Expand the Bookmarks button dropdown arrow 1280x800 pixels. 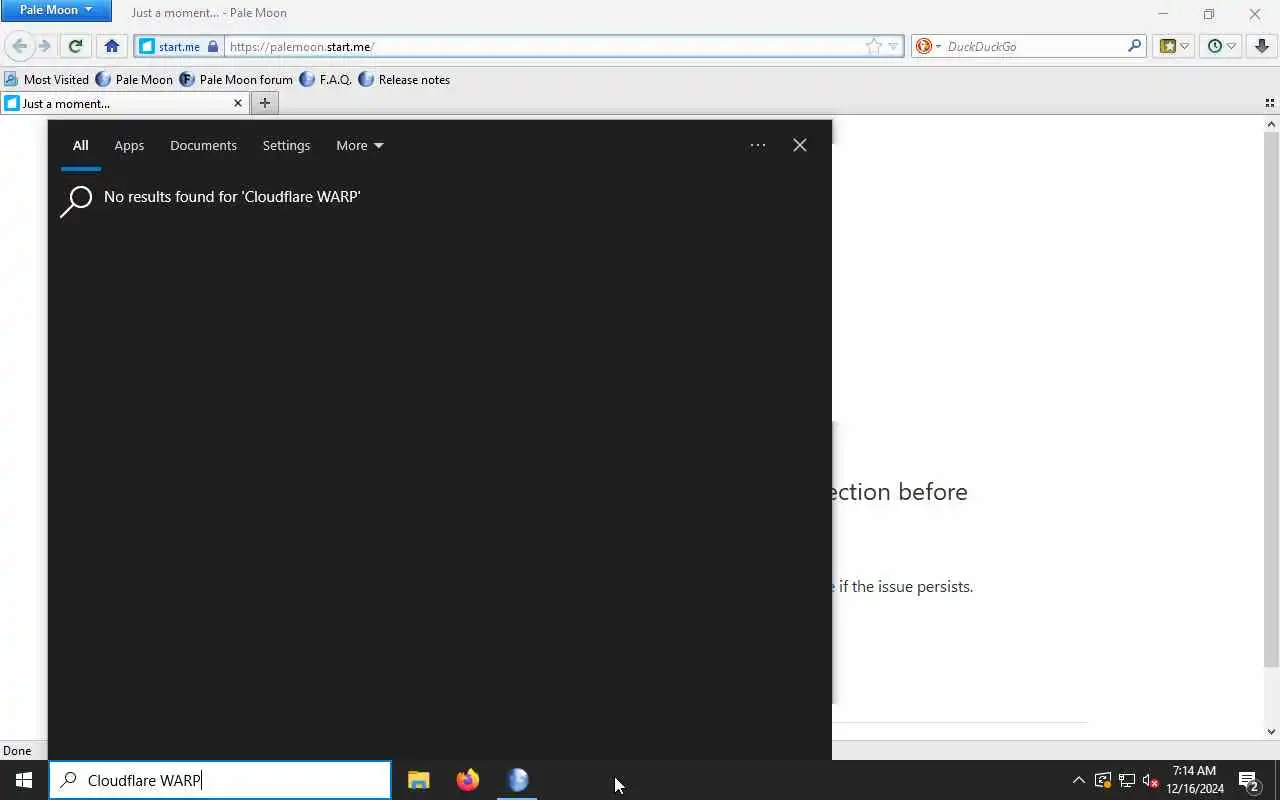click(1185, 46)
